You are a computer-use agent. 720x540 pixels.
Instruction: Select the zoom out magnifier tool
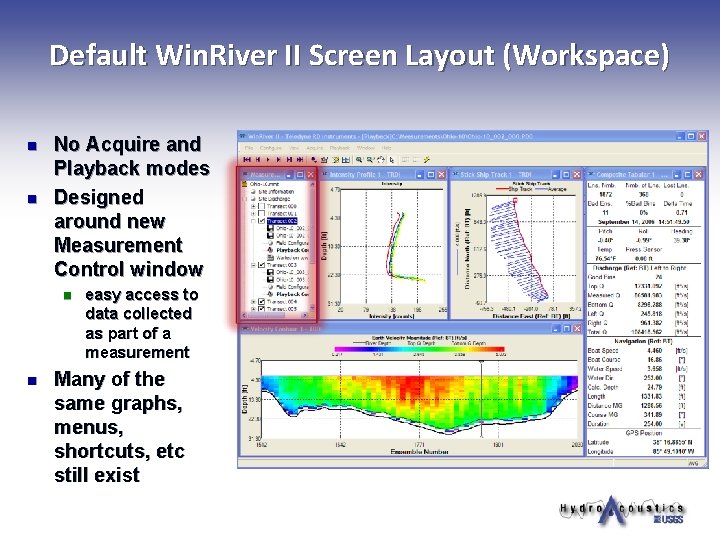[370, 160]
